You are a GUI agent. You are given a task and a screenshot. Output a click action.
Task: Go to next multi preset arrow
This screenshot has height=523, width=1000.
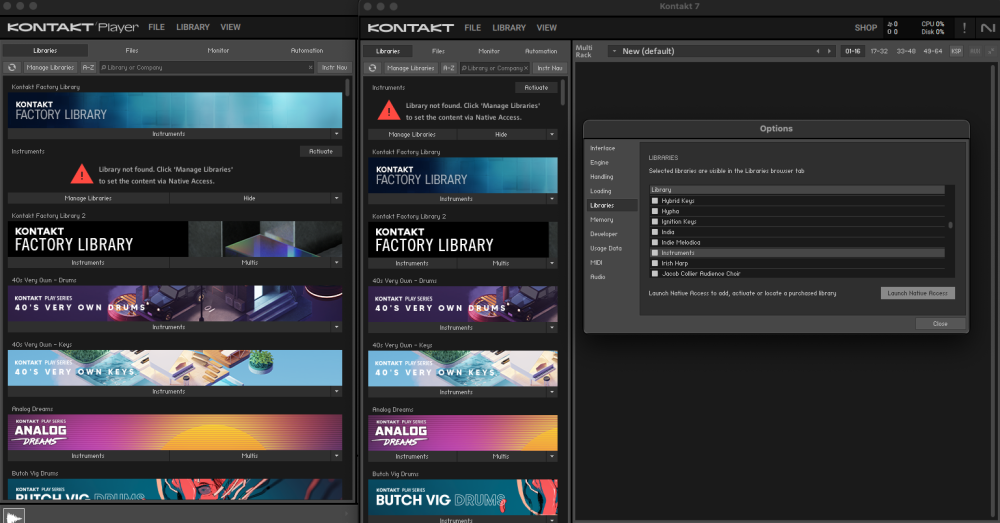[829, 51]
